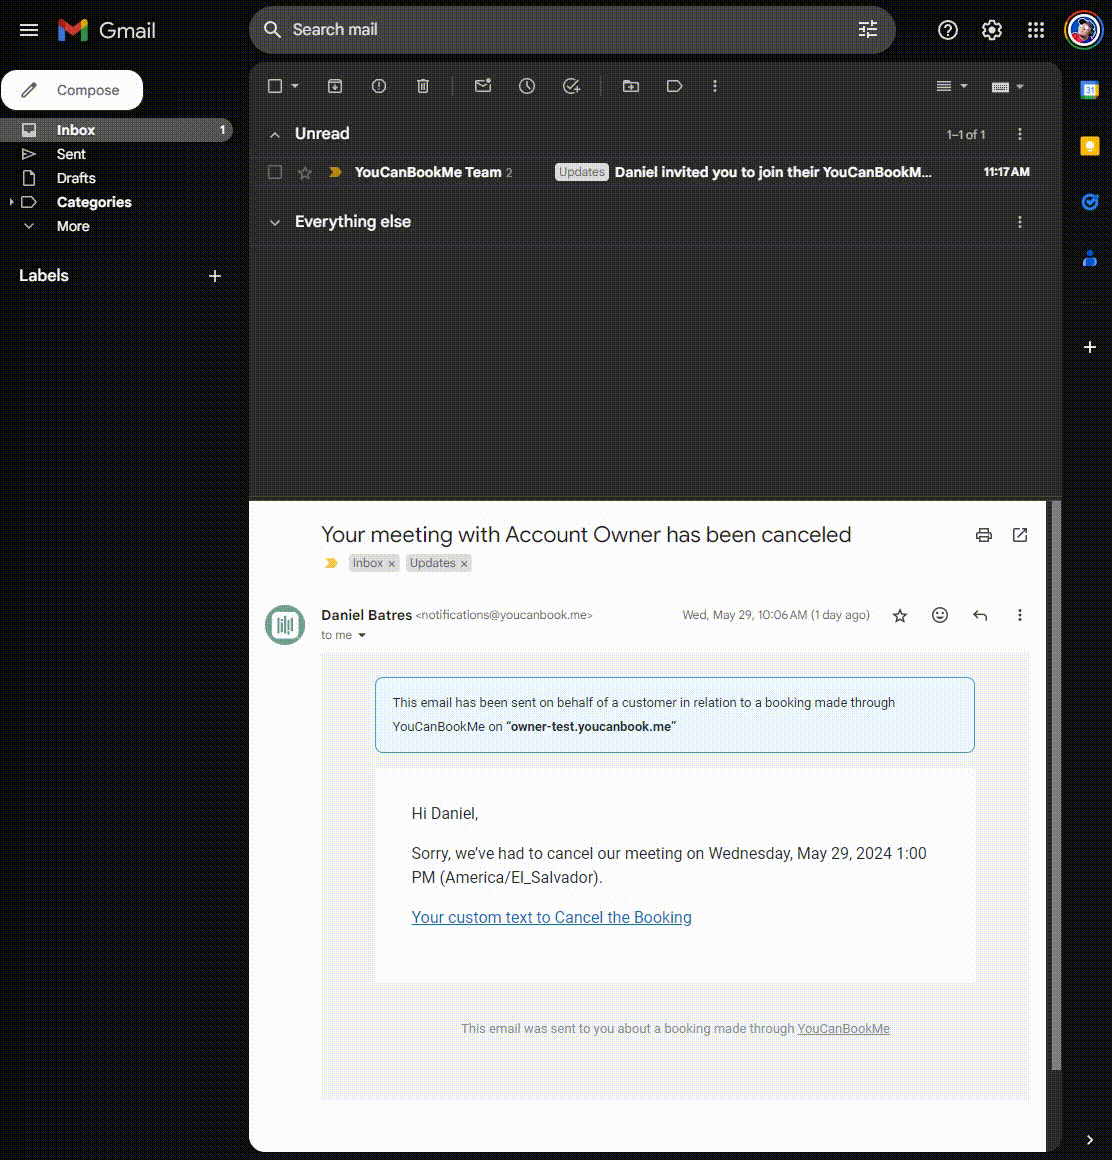Tick the select-all checkbox in toolbar
This screenshot has height=1160, width=1112.
pyautogui.click(x=274, y=86)
